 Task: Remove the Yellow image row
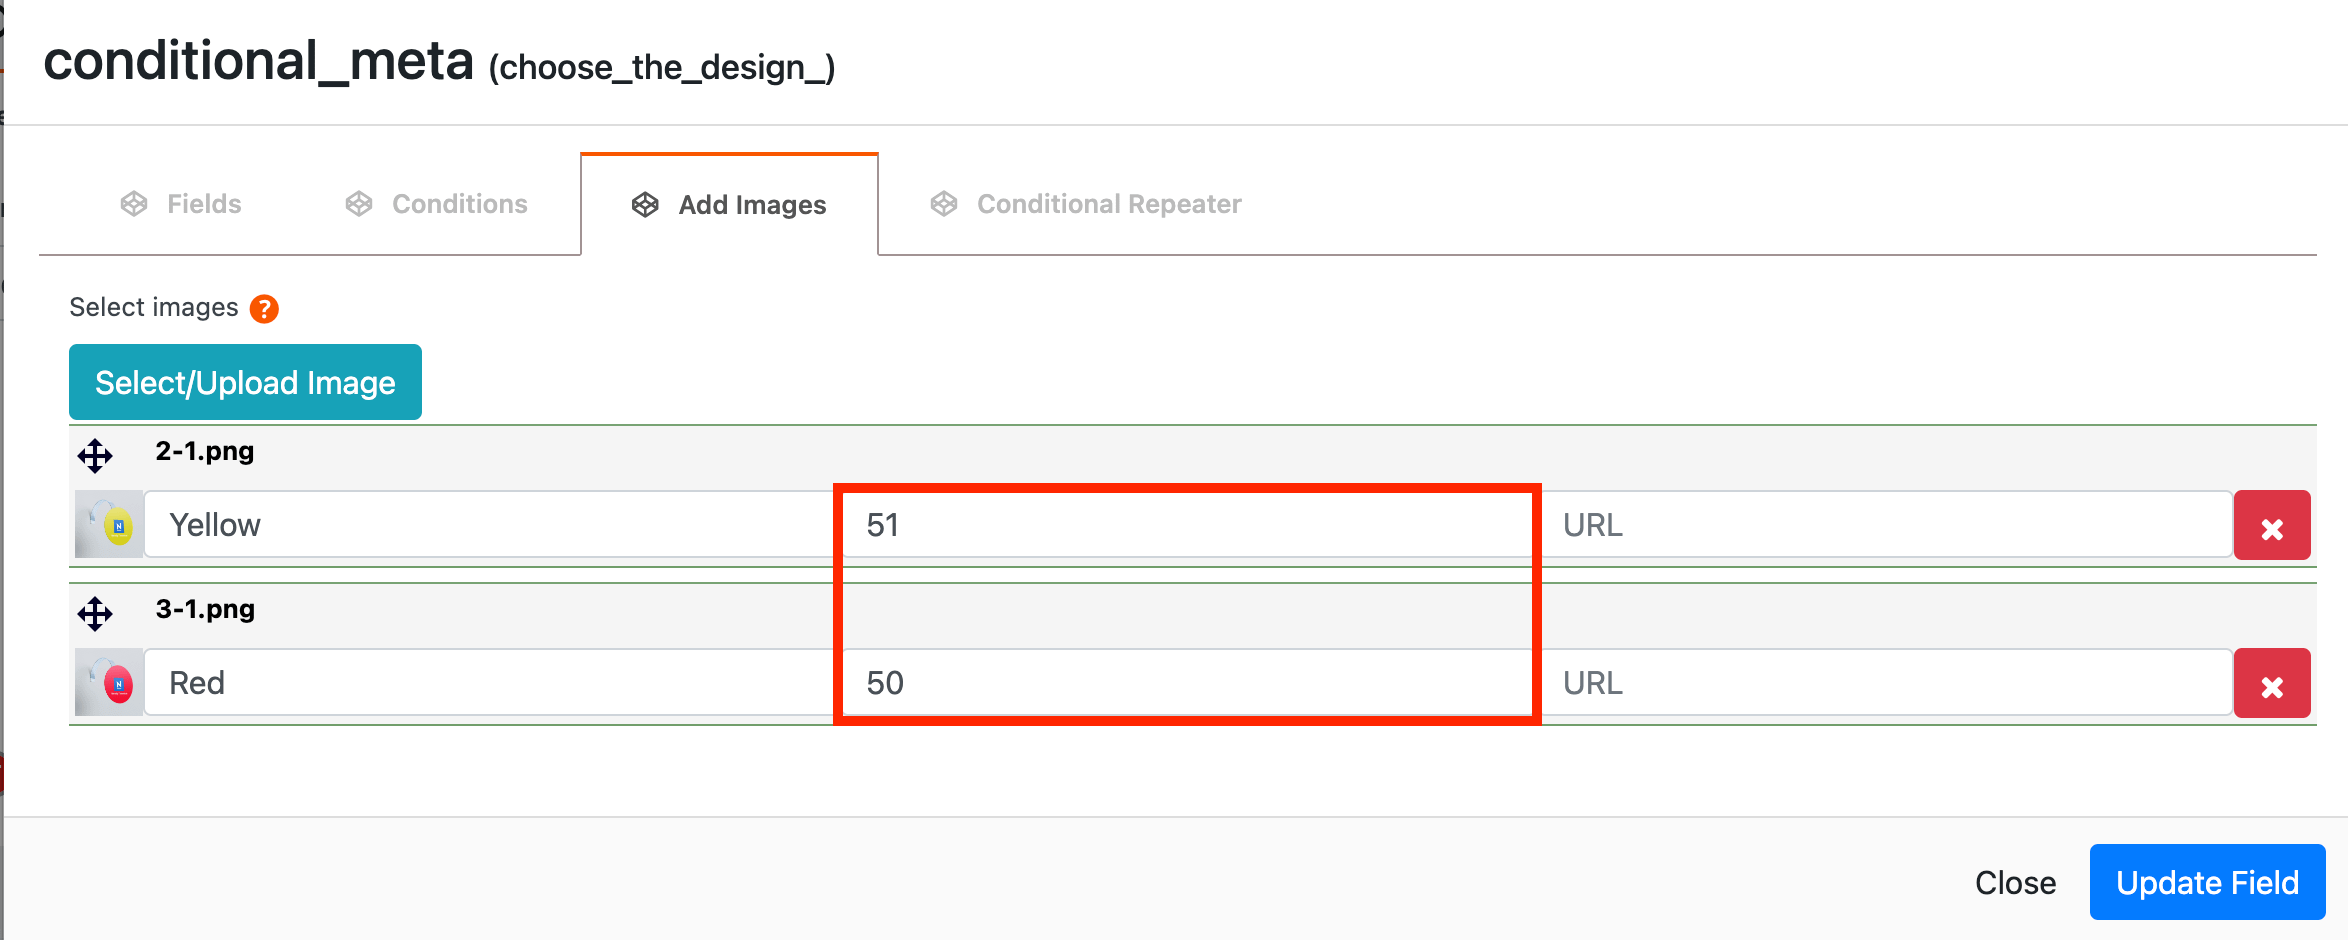click(x=2271, y=526)
